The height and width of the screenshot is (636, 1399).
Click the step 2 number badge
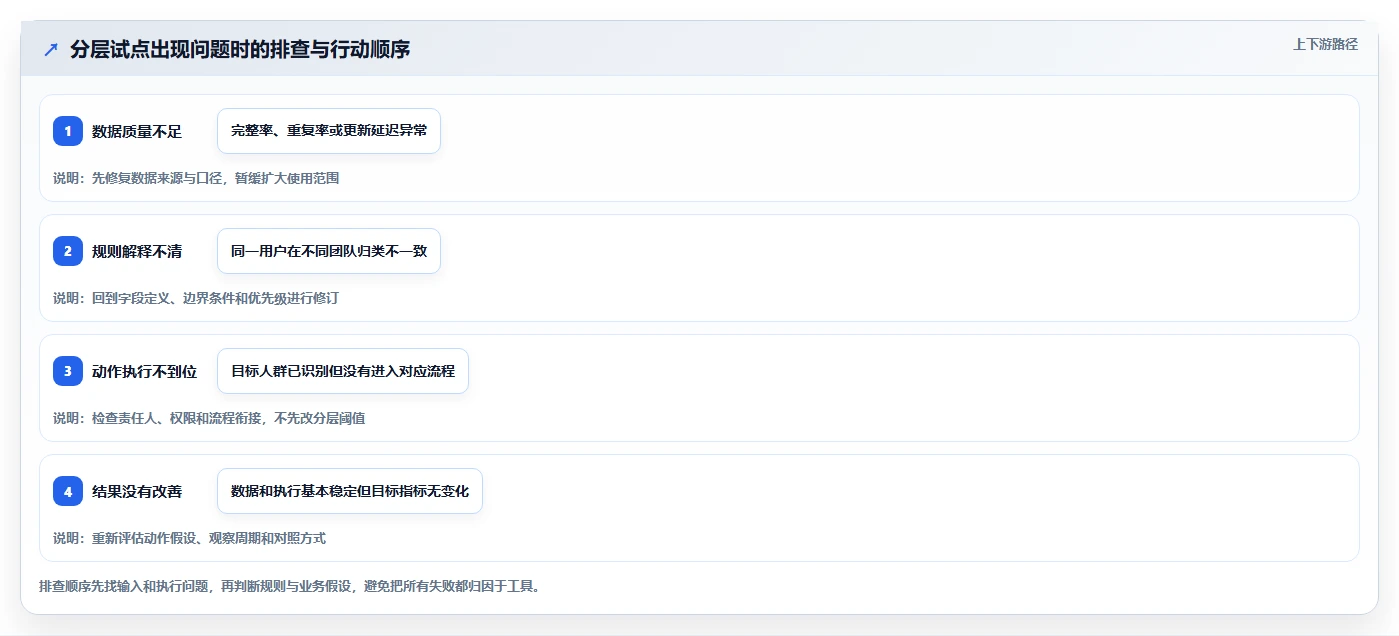68,251
